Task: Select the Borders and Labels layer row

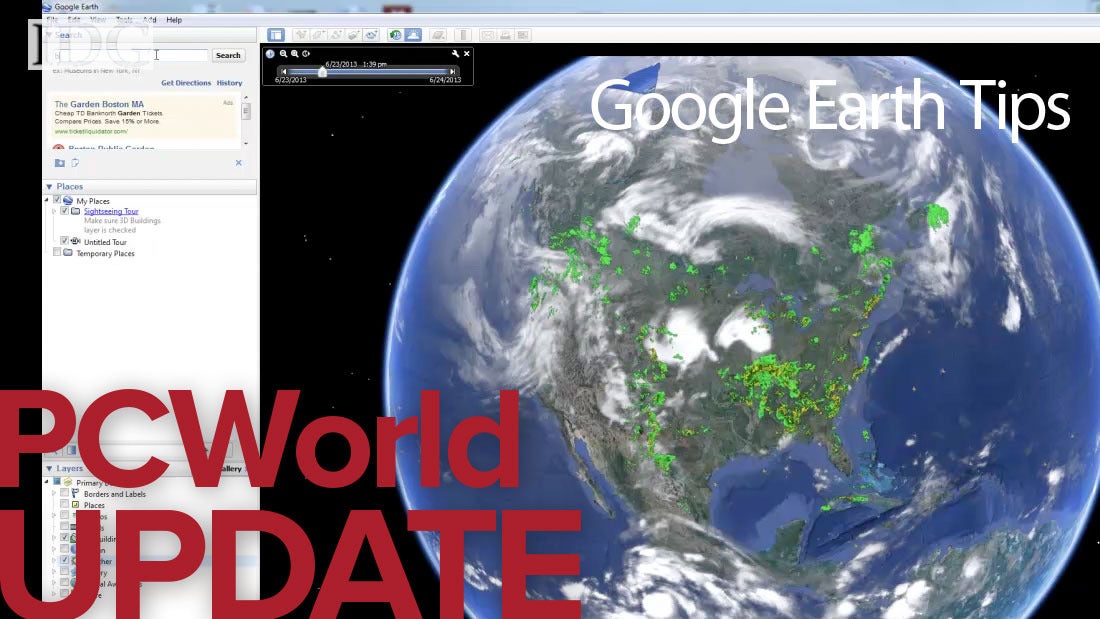Action: coord(114,494)
